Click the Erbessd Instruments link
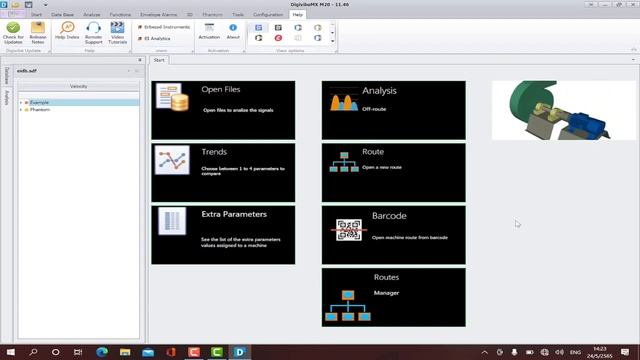640x360 pixels. pos(164,27)
